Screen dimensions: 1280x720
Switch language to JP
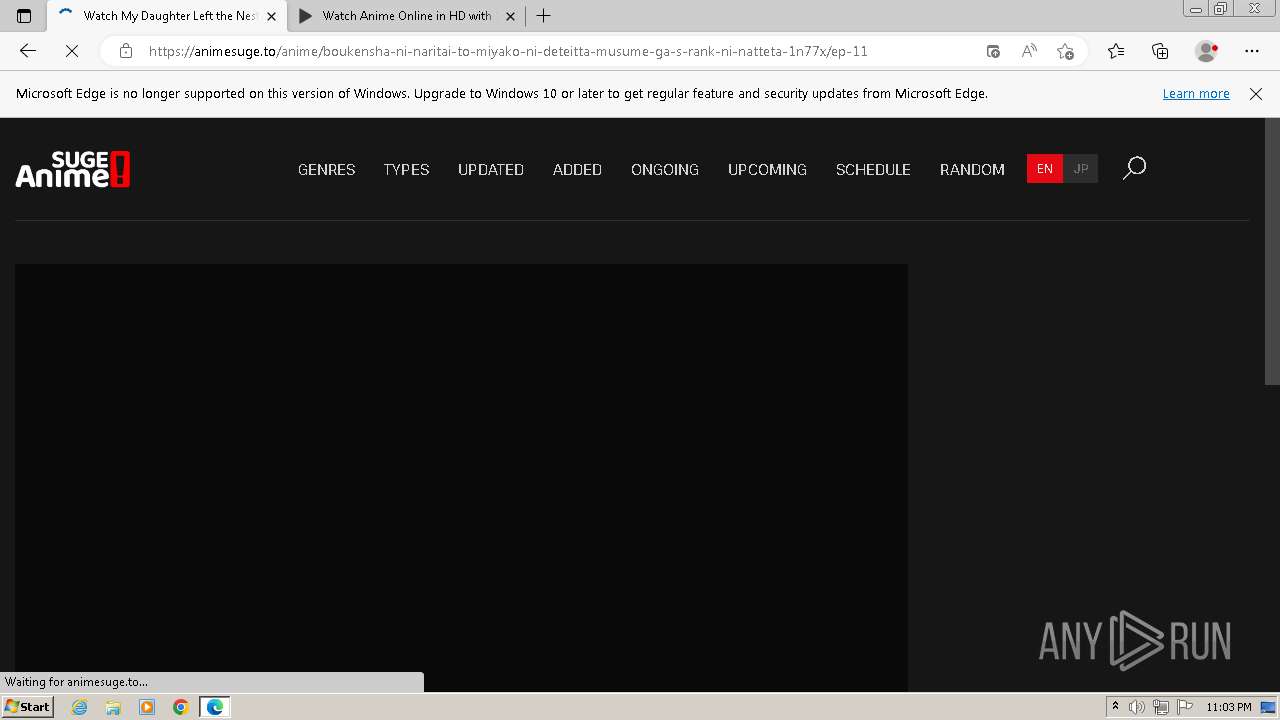(x=1081, y=169)
